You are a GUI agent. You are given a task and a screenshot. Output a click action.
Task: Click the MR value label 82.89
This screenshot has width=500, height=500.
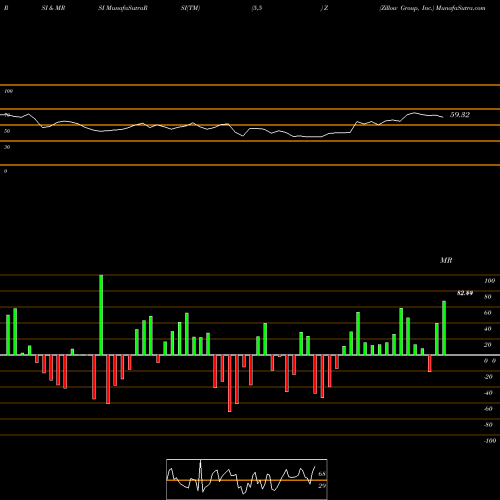tap(465, 293)
